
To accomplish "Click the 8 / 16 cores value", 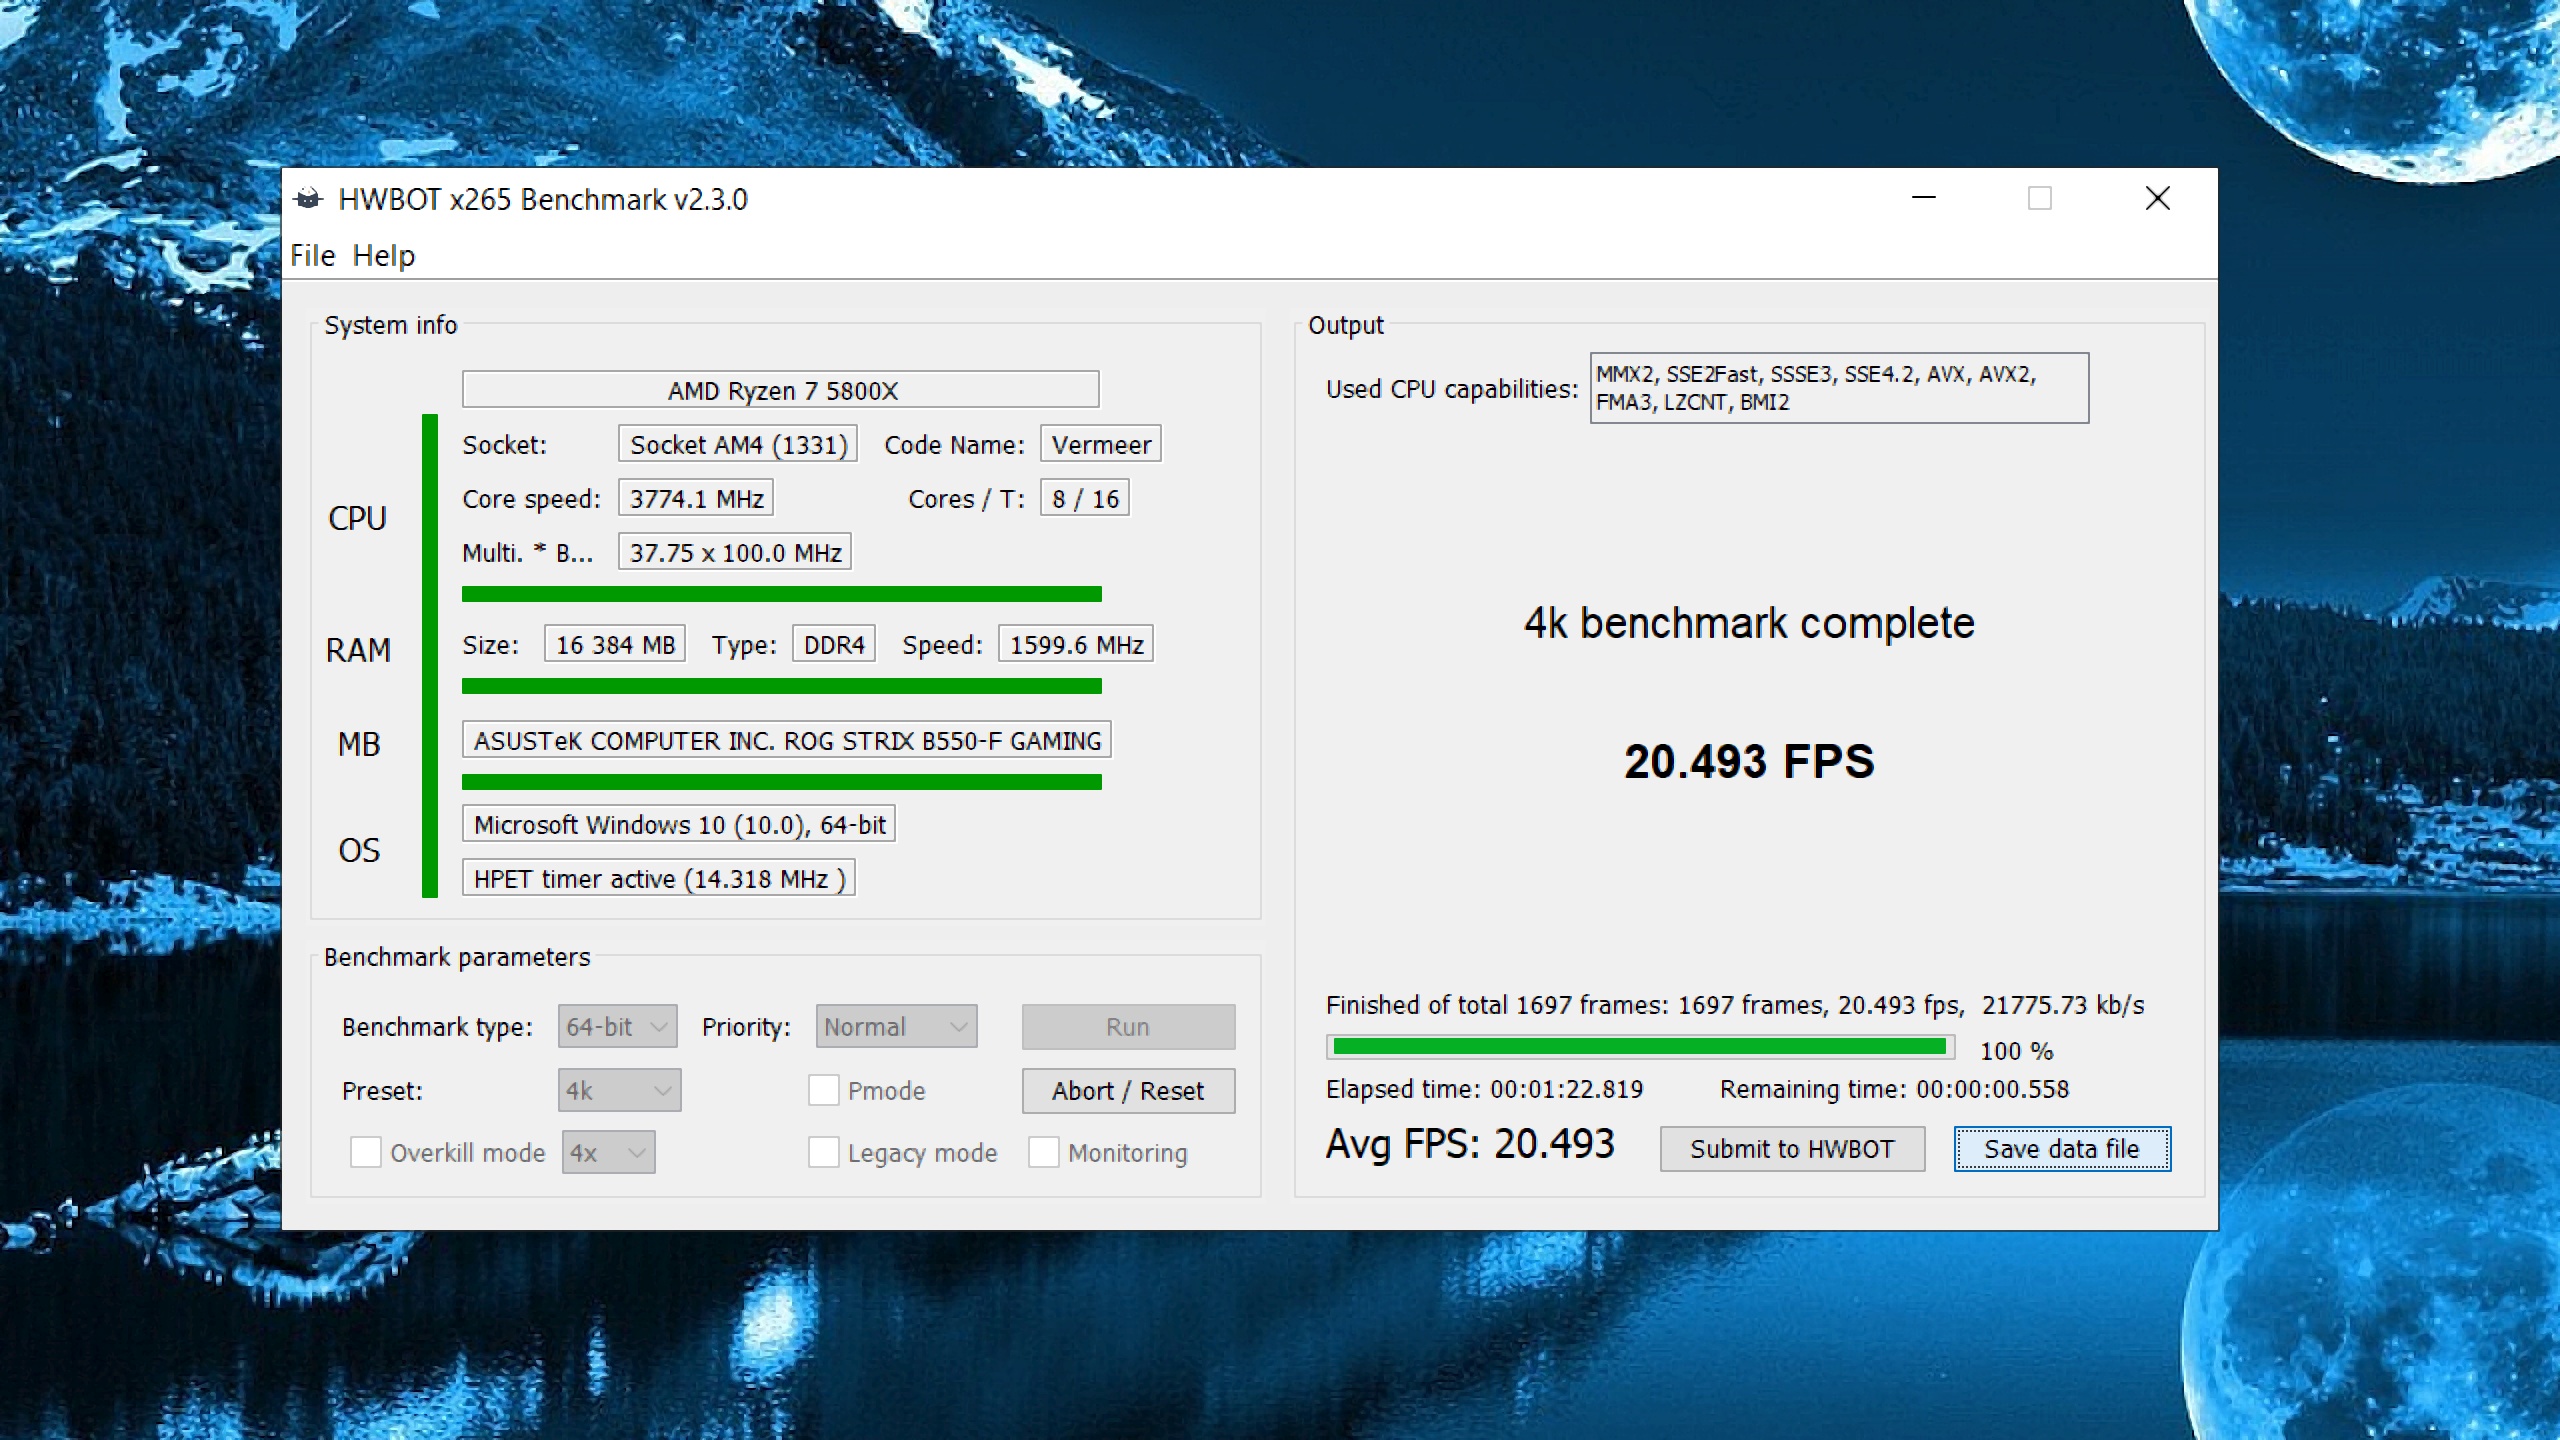I will coord(1085,498).
